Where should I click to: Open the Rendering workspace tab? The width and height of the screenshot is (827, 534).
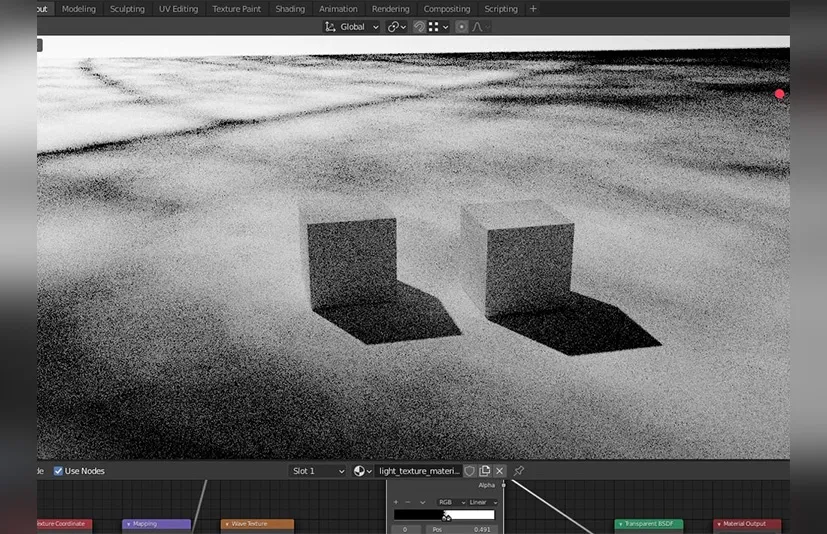(390, 9)
